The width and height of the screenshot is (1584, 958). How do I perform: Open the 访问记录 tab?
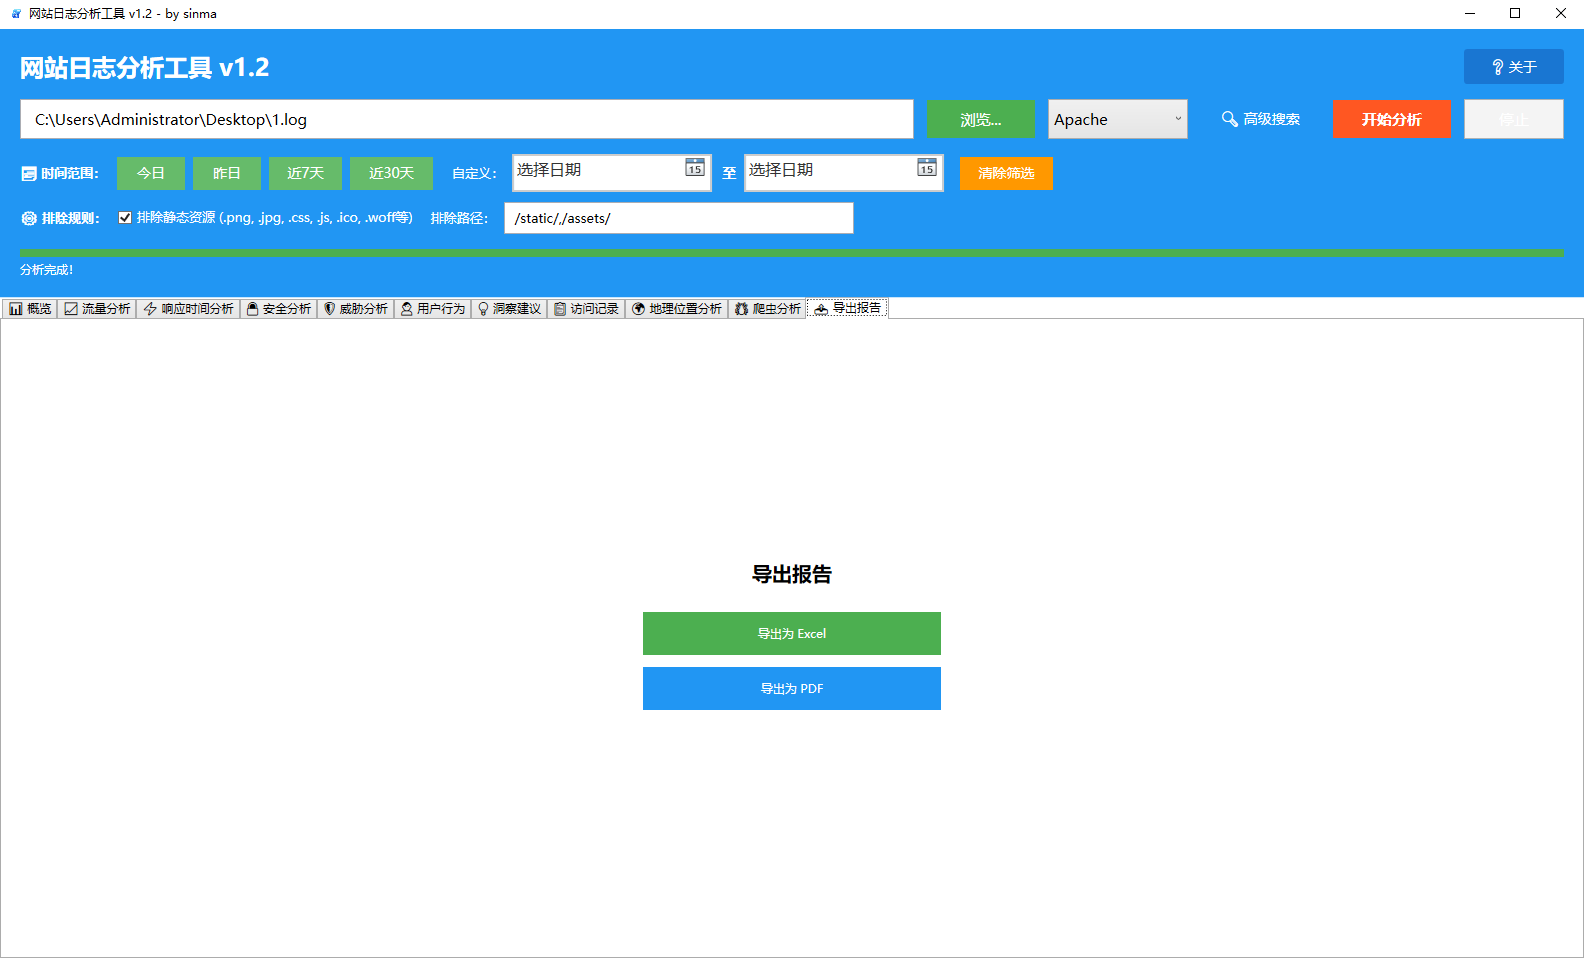[x=586, y=309]
